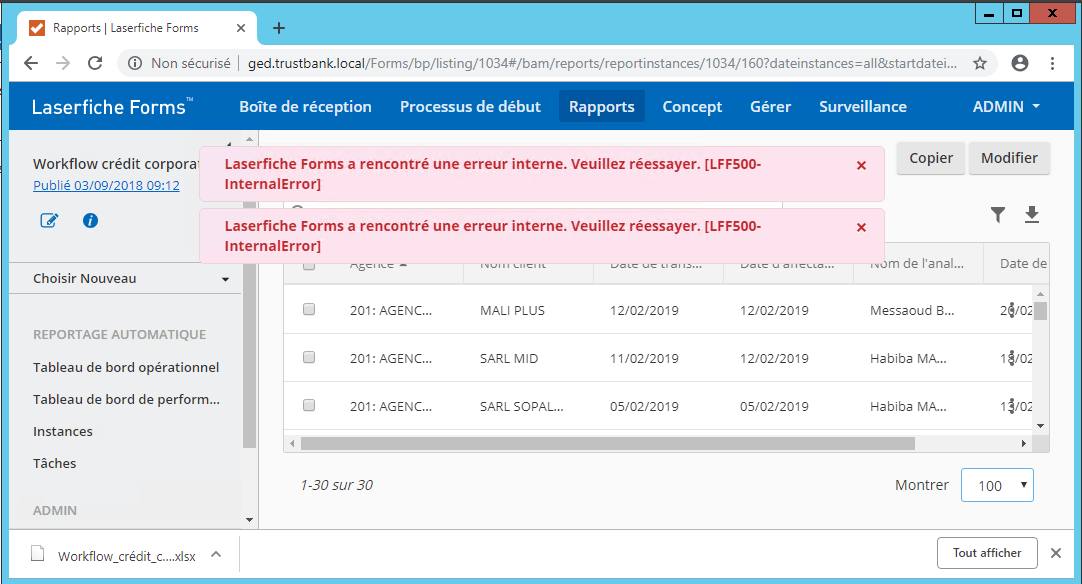Viewport: 1082px width, 584px height.
Task: Click the Copier button
Action: [931, 158]
